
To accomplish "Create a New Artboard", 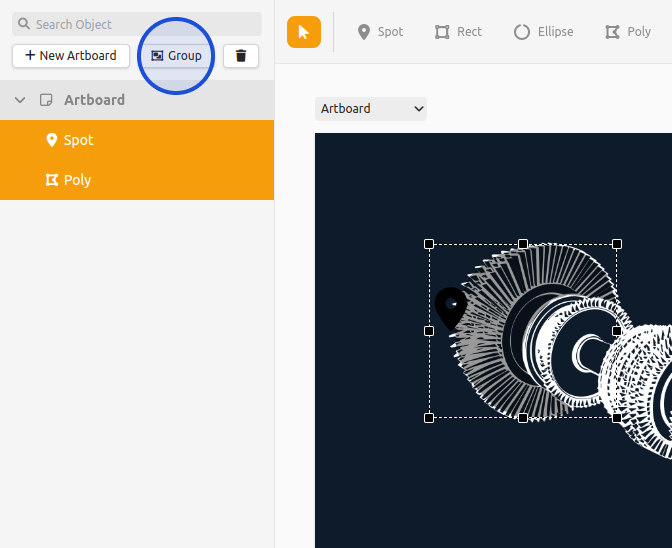I will coord(71,56).
